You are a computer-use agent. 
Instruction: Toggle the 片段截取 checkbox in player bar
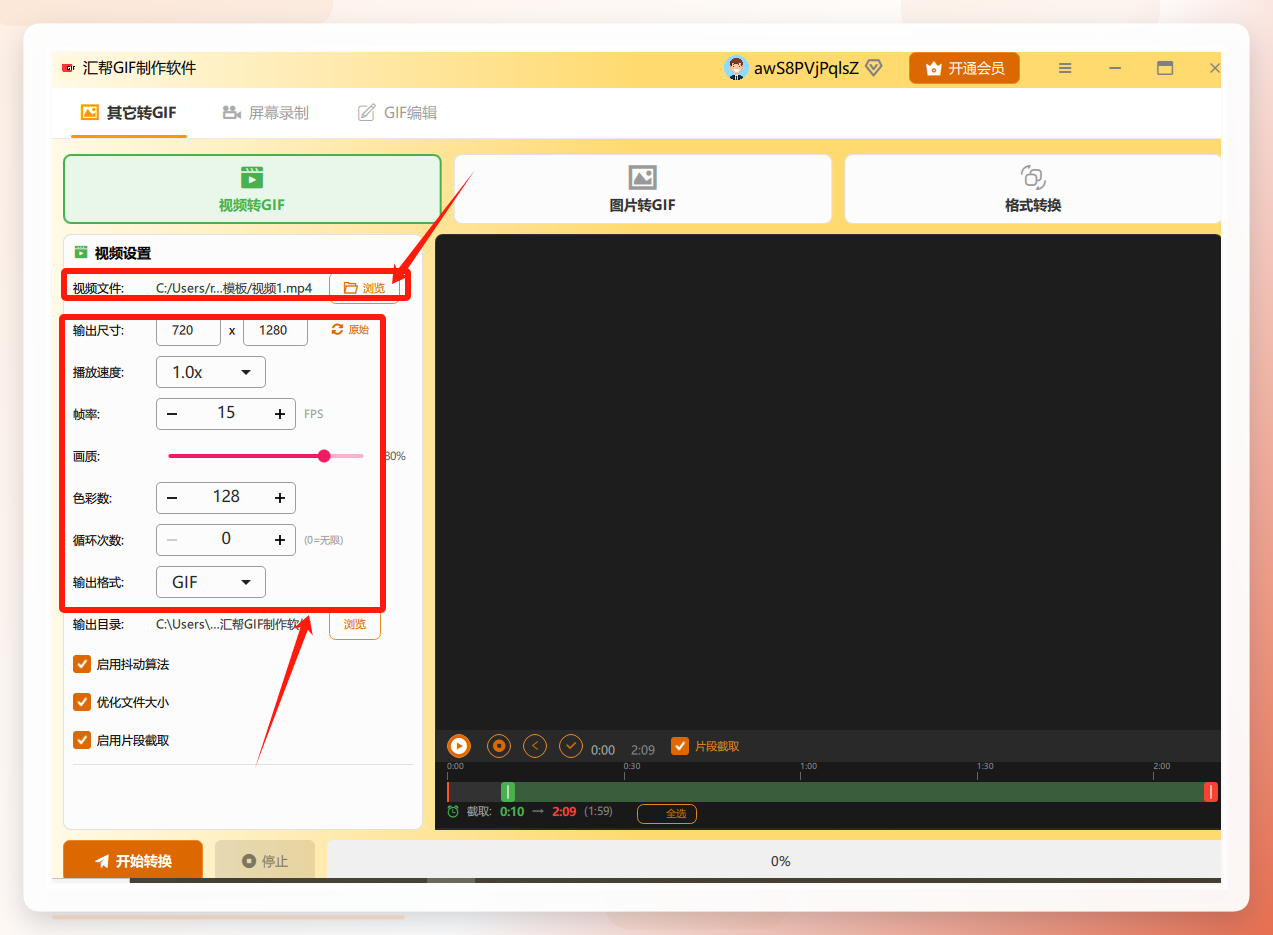click(680, 746)
